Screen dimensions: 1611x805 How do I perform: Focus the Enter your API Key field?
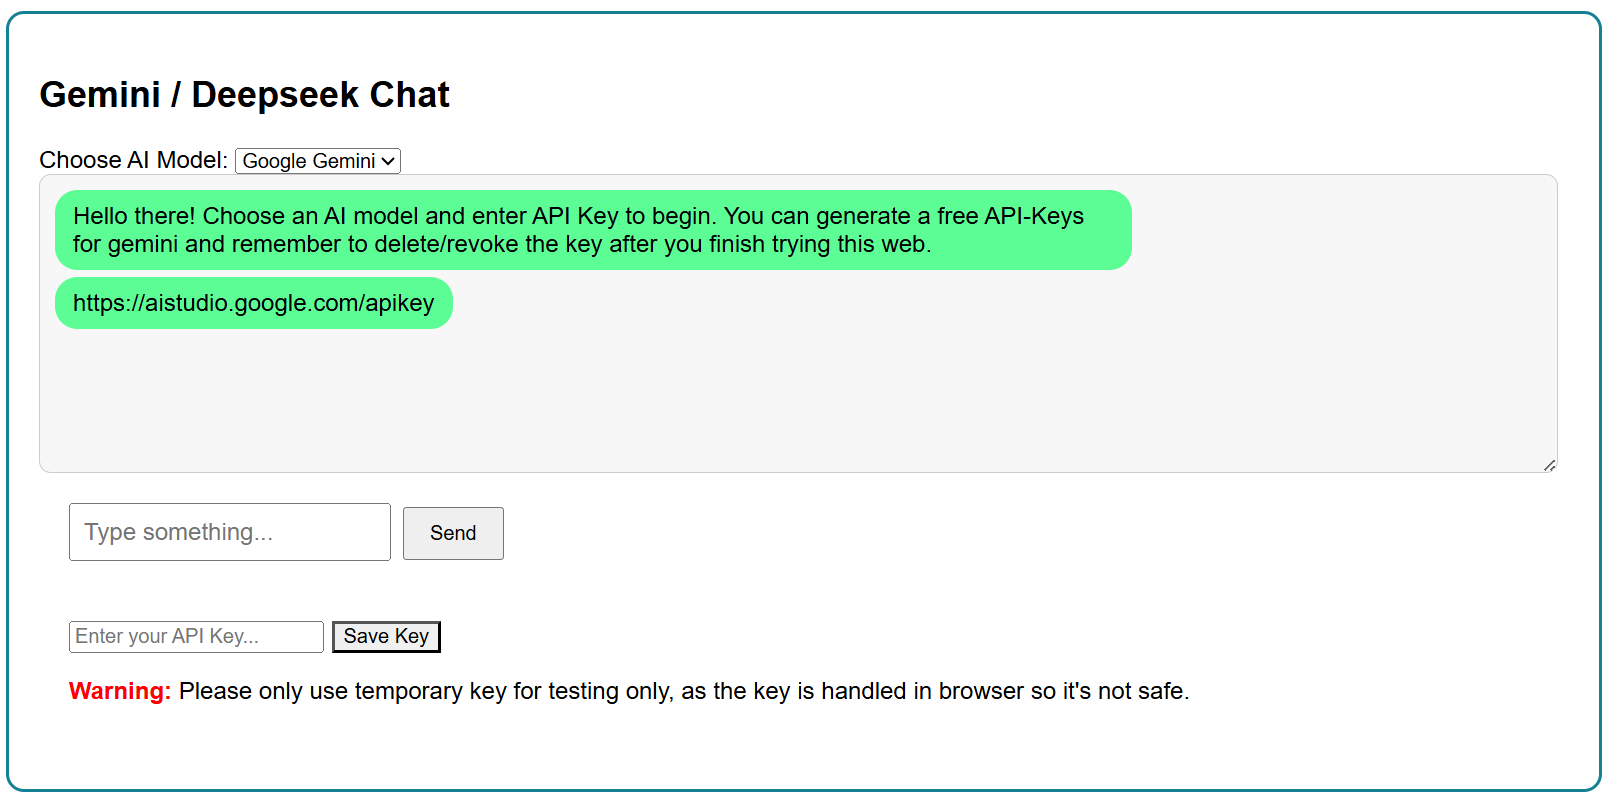(x=195, y=637)
